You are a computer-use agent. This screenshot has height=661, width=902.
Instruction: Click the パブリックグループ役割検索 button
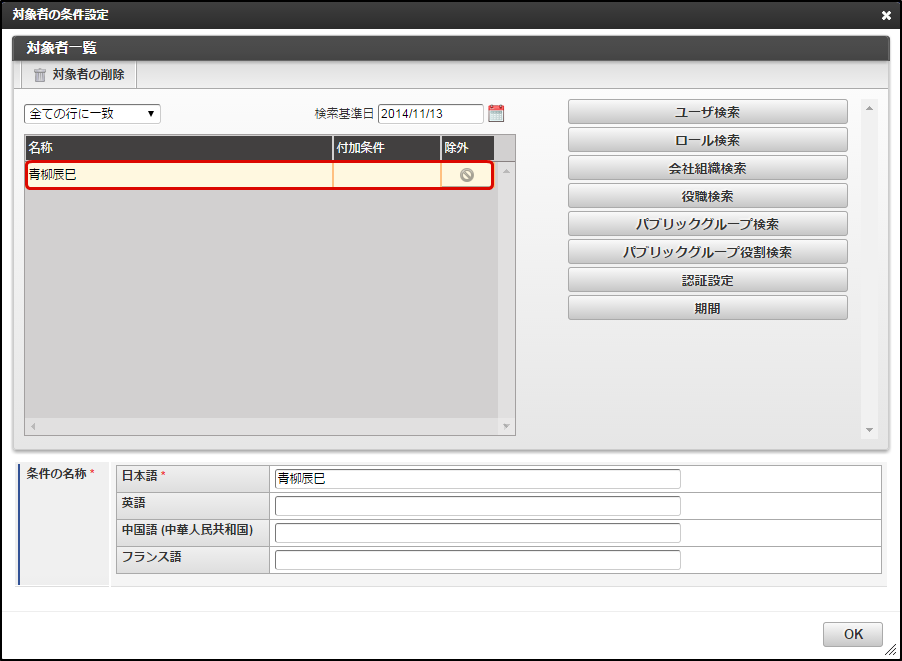(x=708, y=252)
